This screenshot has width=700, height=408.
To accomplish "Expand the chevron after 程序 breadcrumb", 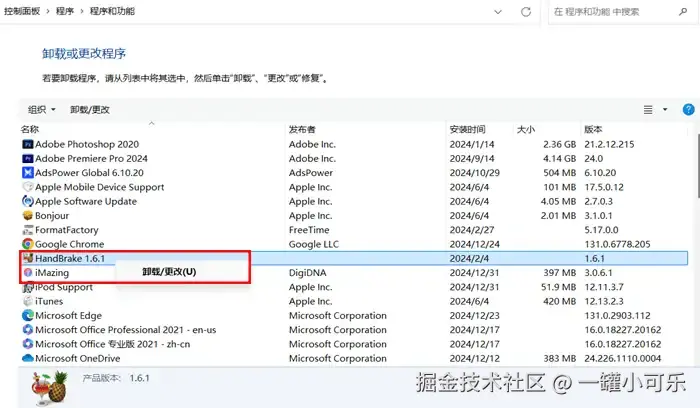I will click(82, 11).
